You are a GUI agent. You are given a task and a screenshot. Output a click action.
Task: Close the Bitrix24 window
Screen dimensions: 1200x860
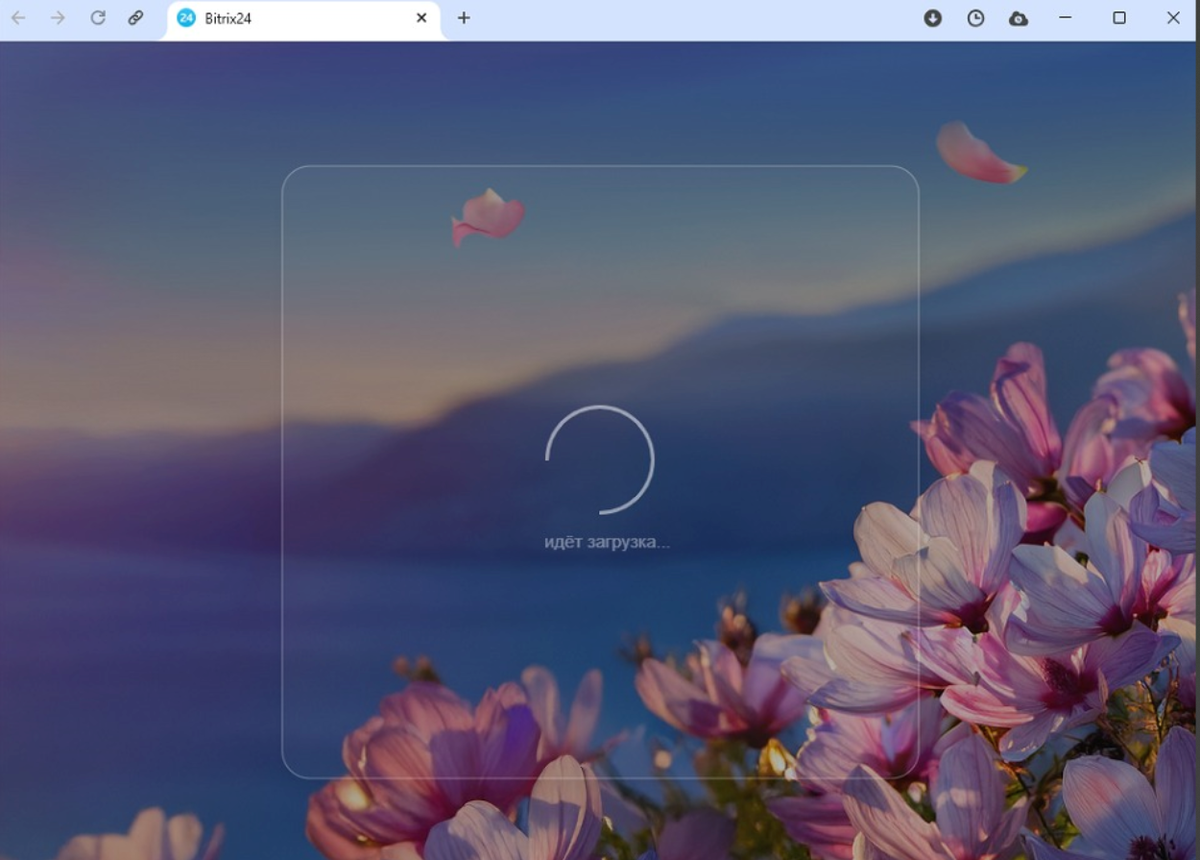pos(1174,18)
